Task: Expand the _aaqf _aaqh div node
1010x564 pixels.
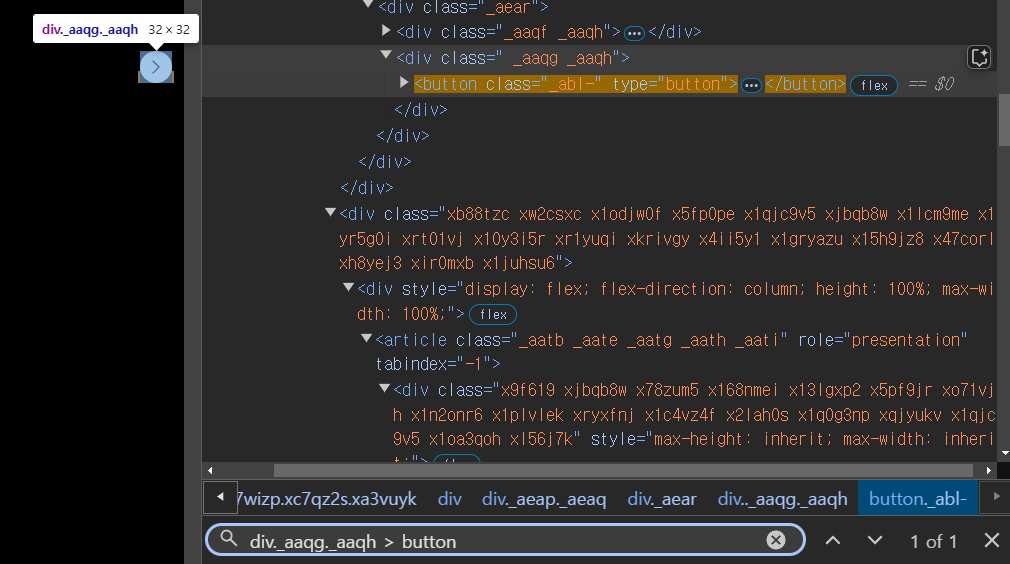Action: pyautogui.click(x=386, y=30)
